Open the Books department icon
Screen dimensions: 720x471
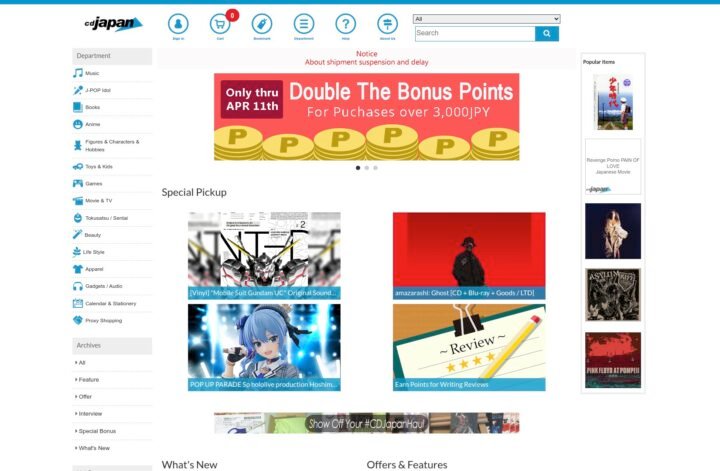point(78,107)
